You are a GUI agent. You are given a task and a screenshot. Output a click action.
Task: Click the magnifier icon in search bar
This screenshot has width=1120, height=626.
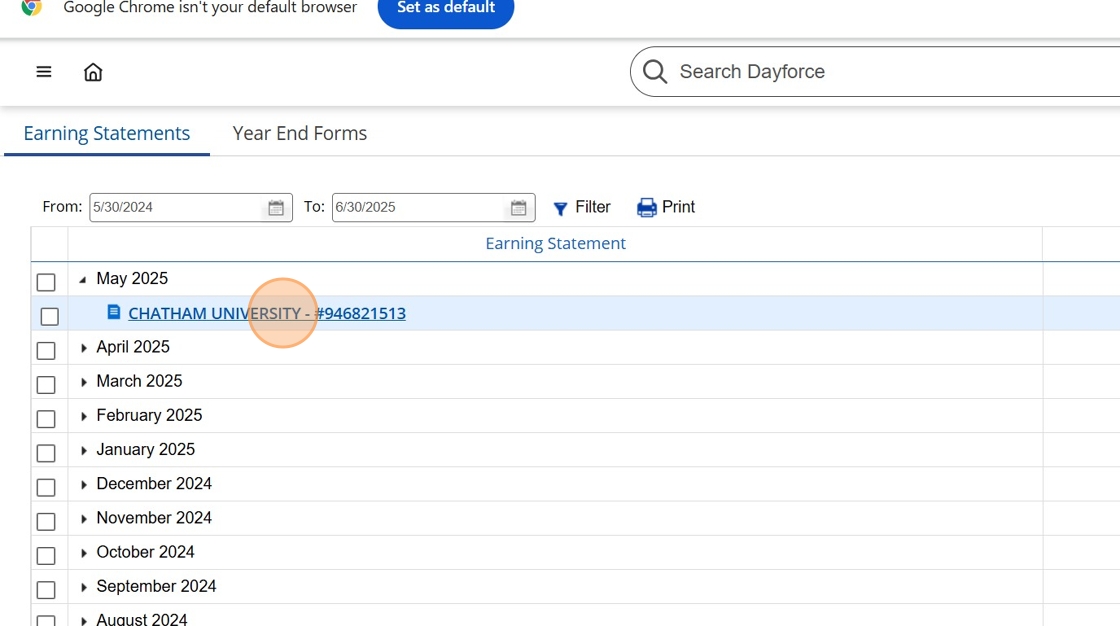pyautogui.click(x=654, y=71)
